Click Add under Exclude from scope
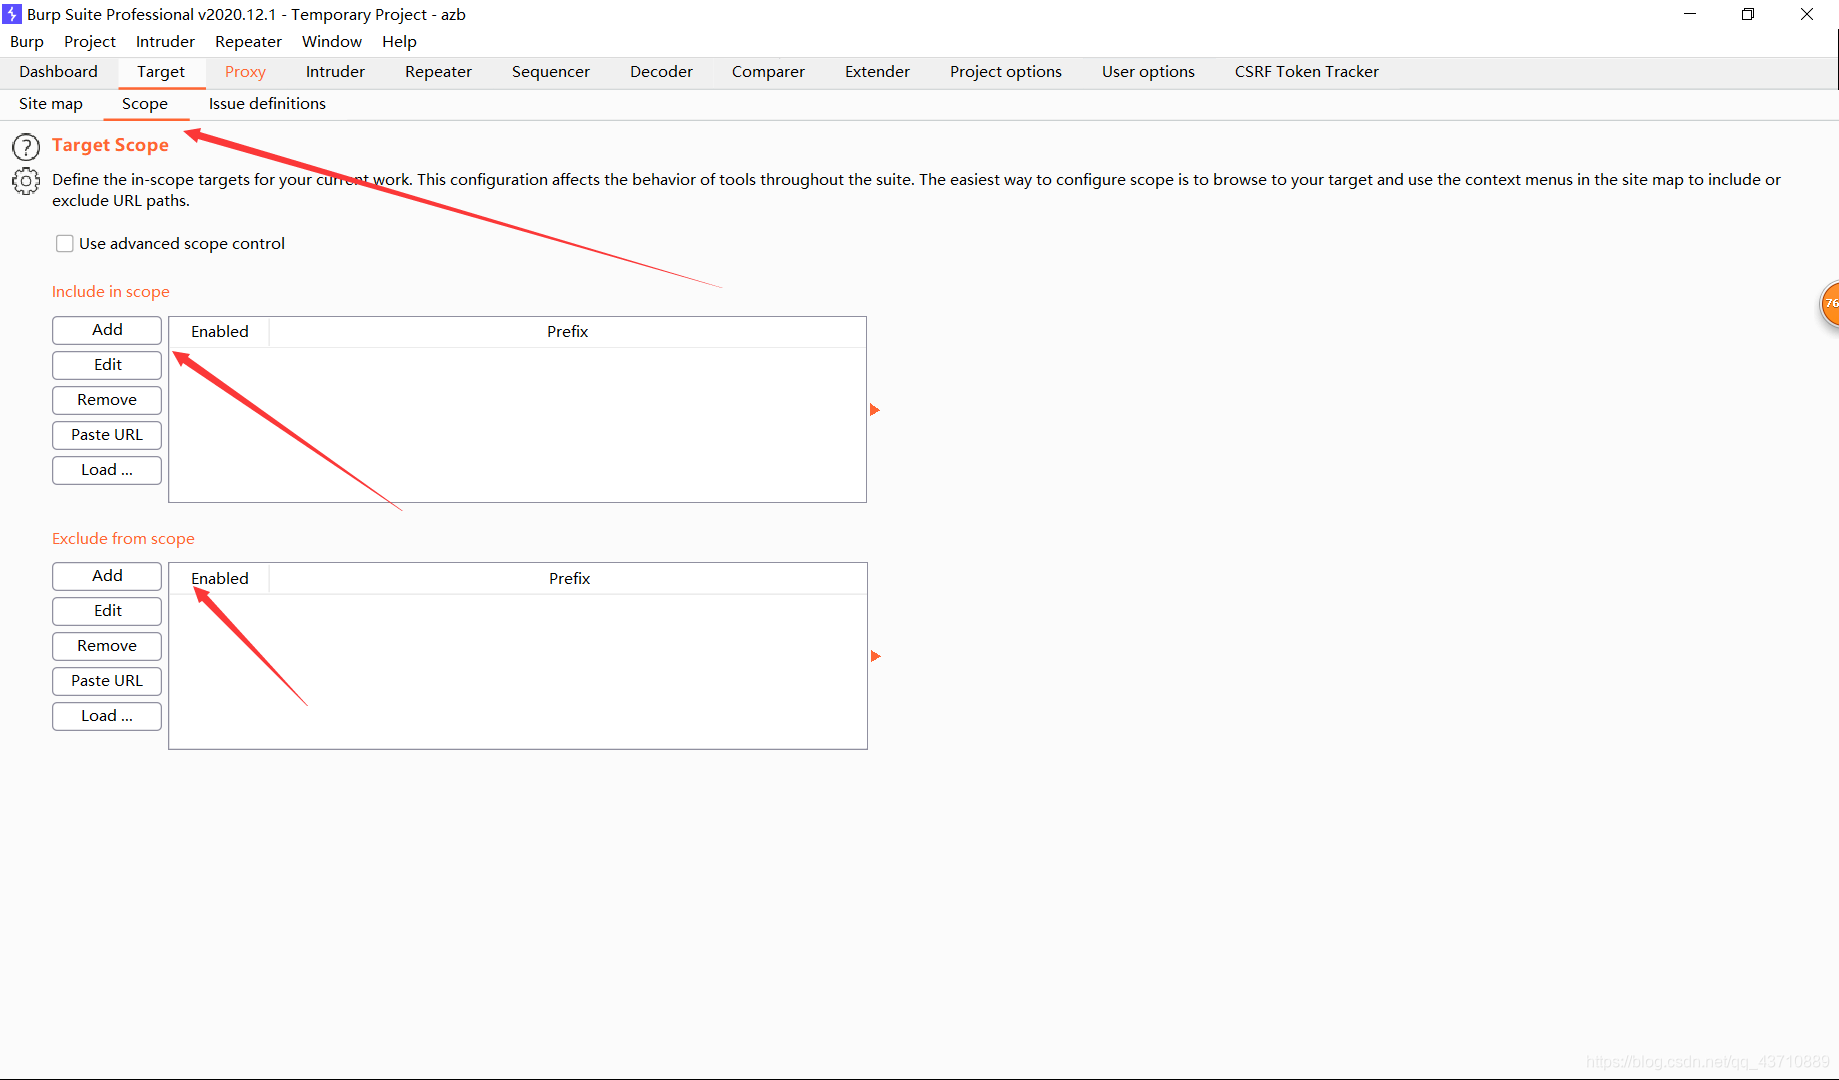 (107, 576)
